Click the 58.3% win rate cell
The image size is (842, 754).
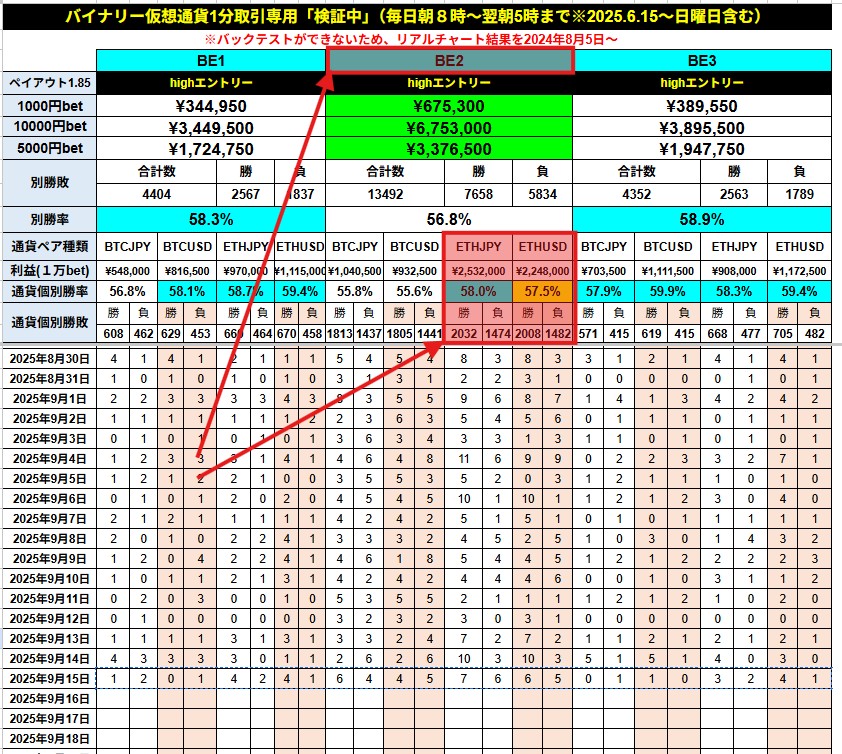pos(210,219)
